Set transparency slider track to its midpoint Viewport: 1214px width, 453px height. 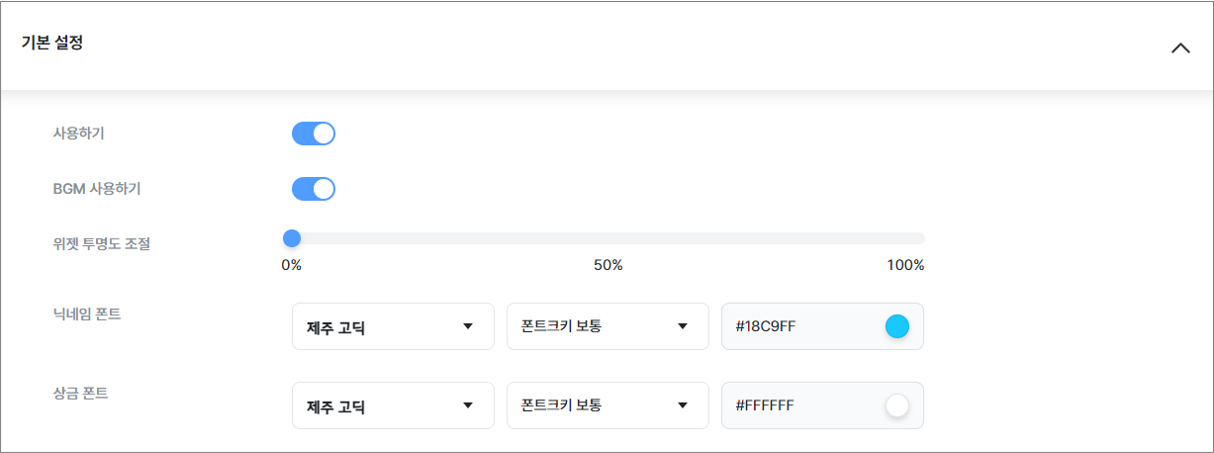[x=608, y=238]
